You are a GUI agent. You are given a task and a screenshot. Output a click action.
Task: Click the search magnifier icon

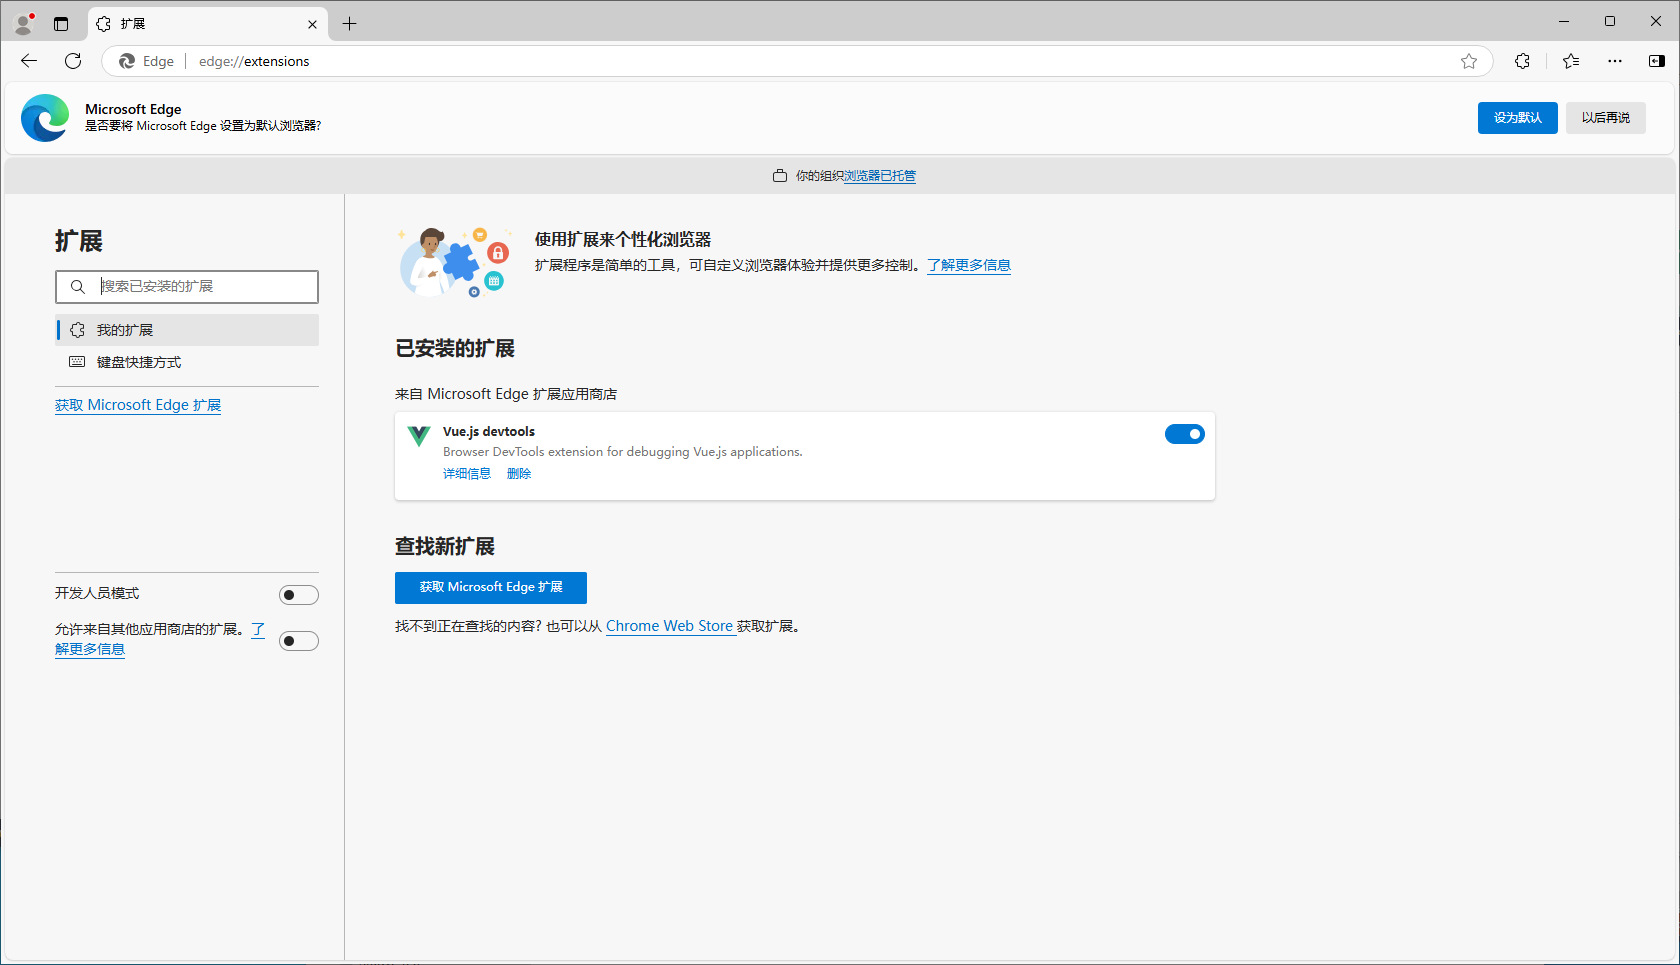pos(77,287)
